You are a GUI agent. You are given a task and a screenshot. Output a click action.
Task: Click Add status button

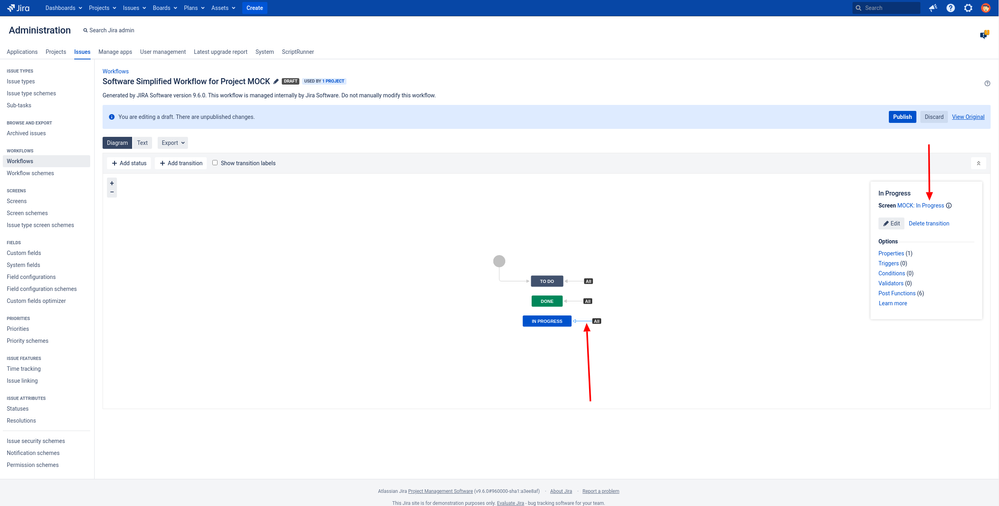(129, 163)
